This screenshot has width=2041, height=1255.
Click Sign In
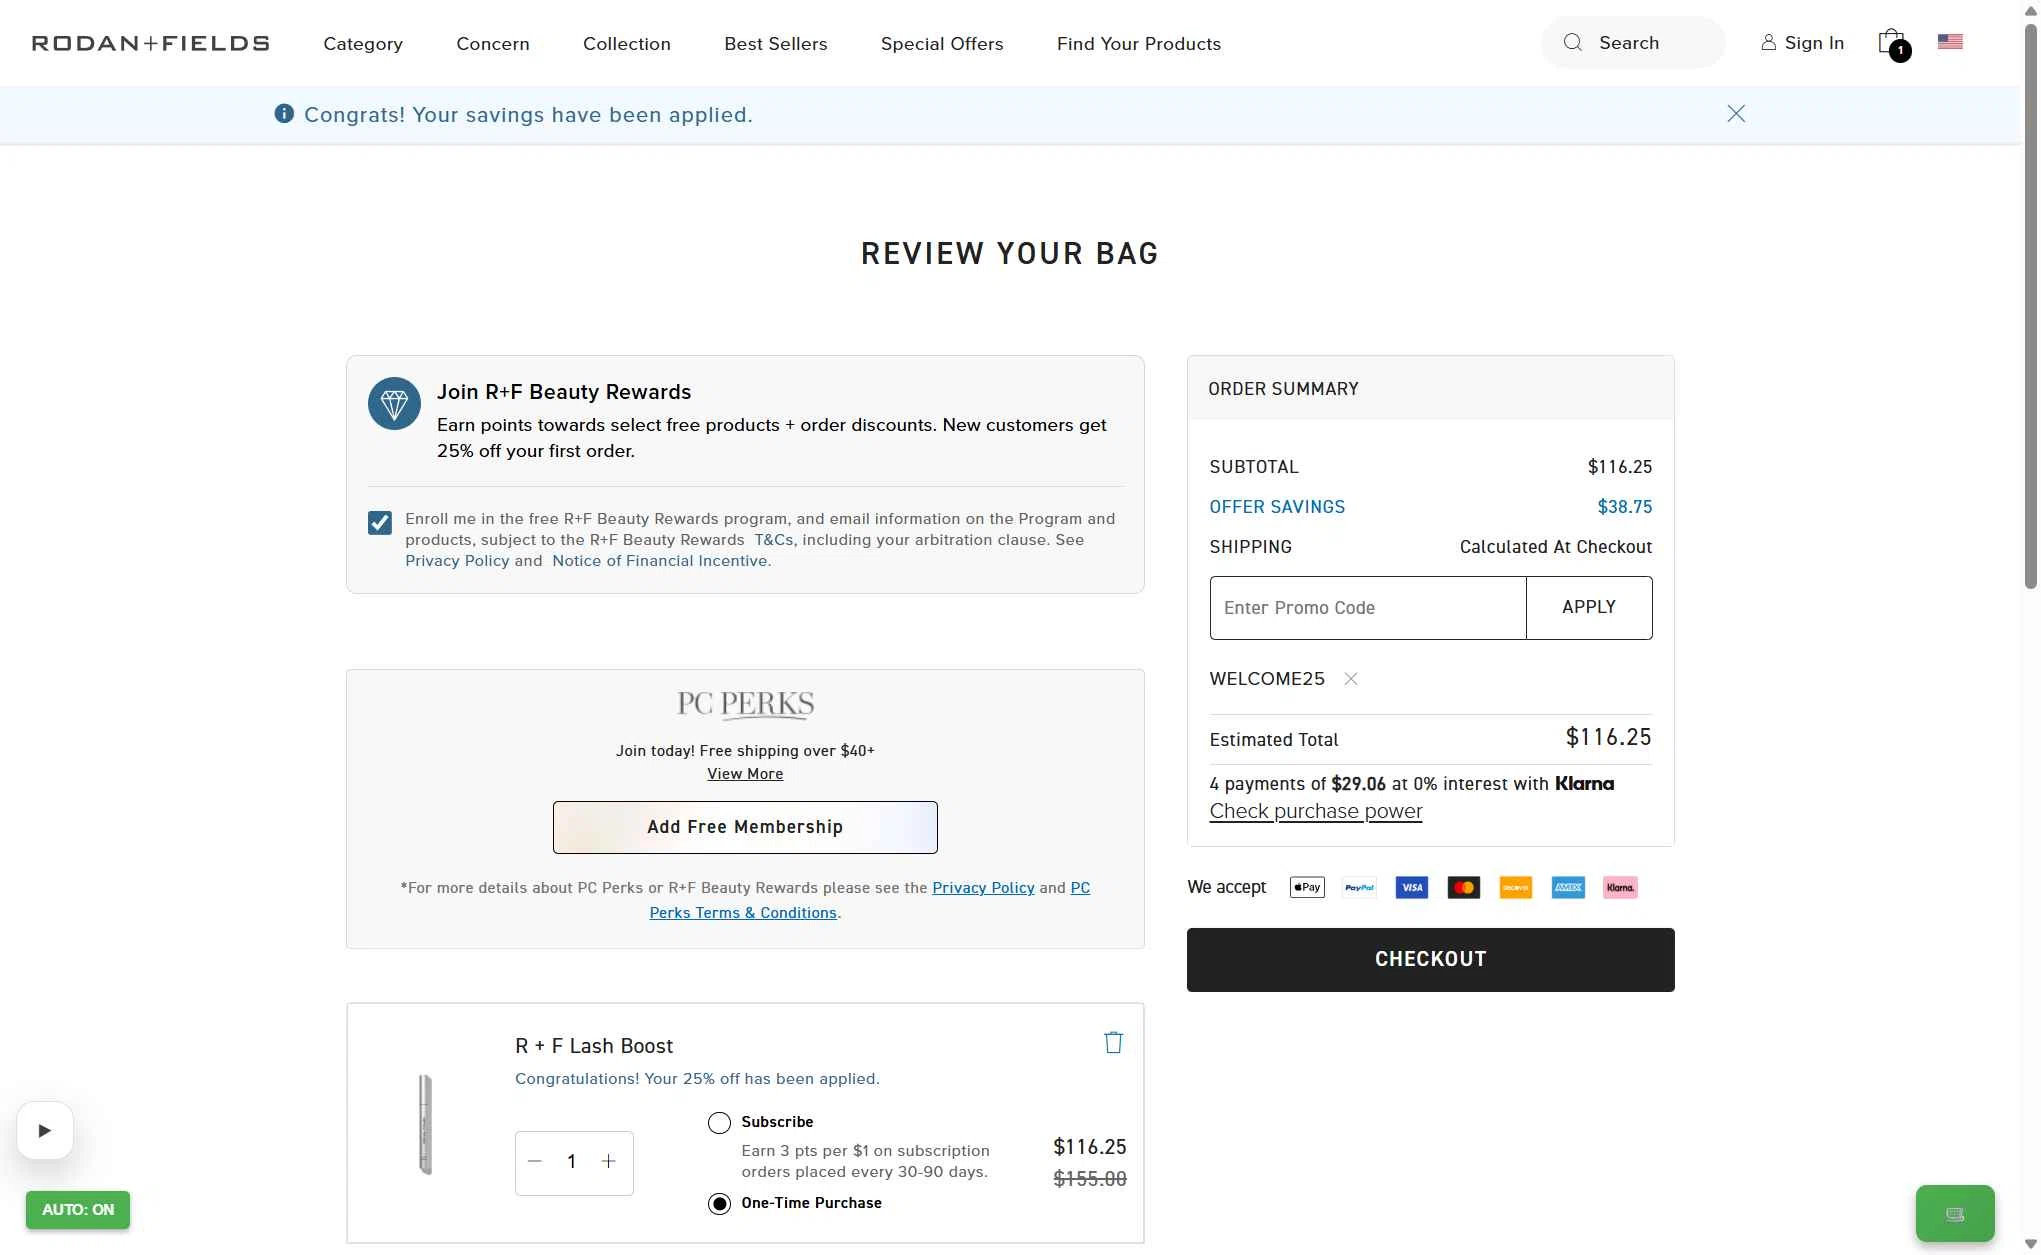[1802, 43]
